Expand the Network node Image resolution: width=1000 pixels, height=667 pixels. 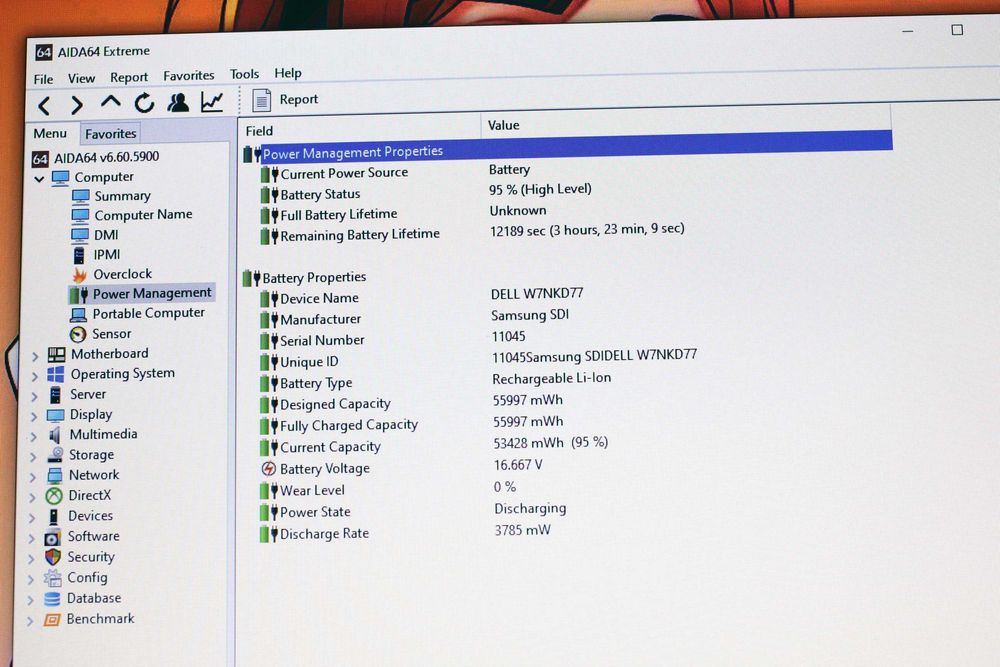pyautogui.click(x=33, y=477)
